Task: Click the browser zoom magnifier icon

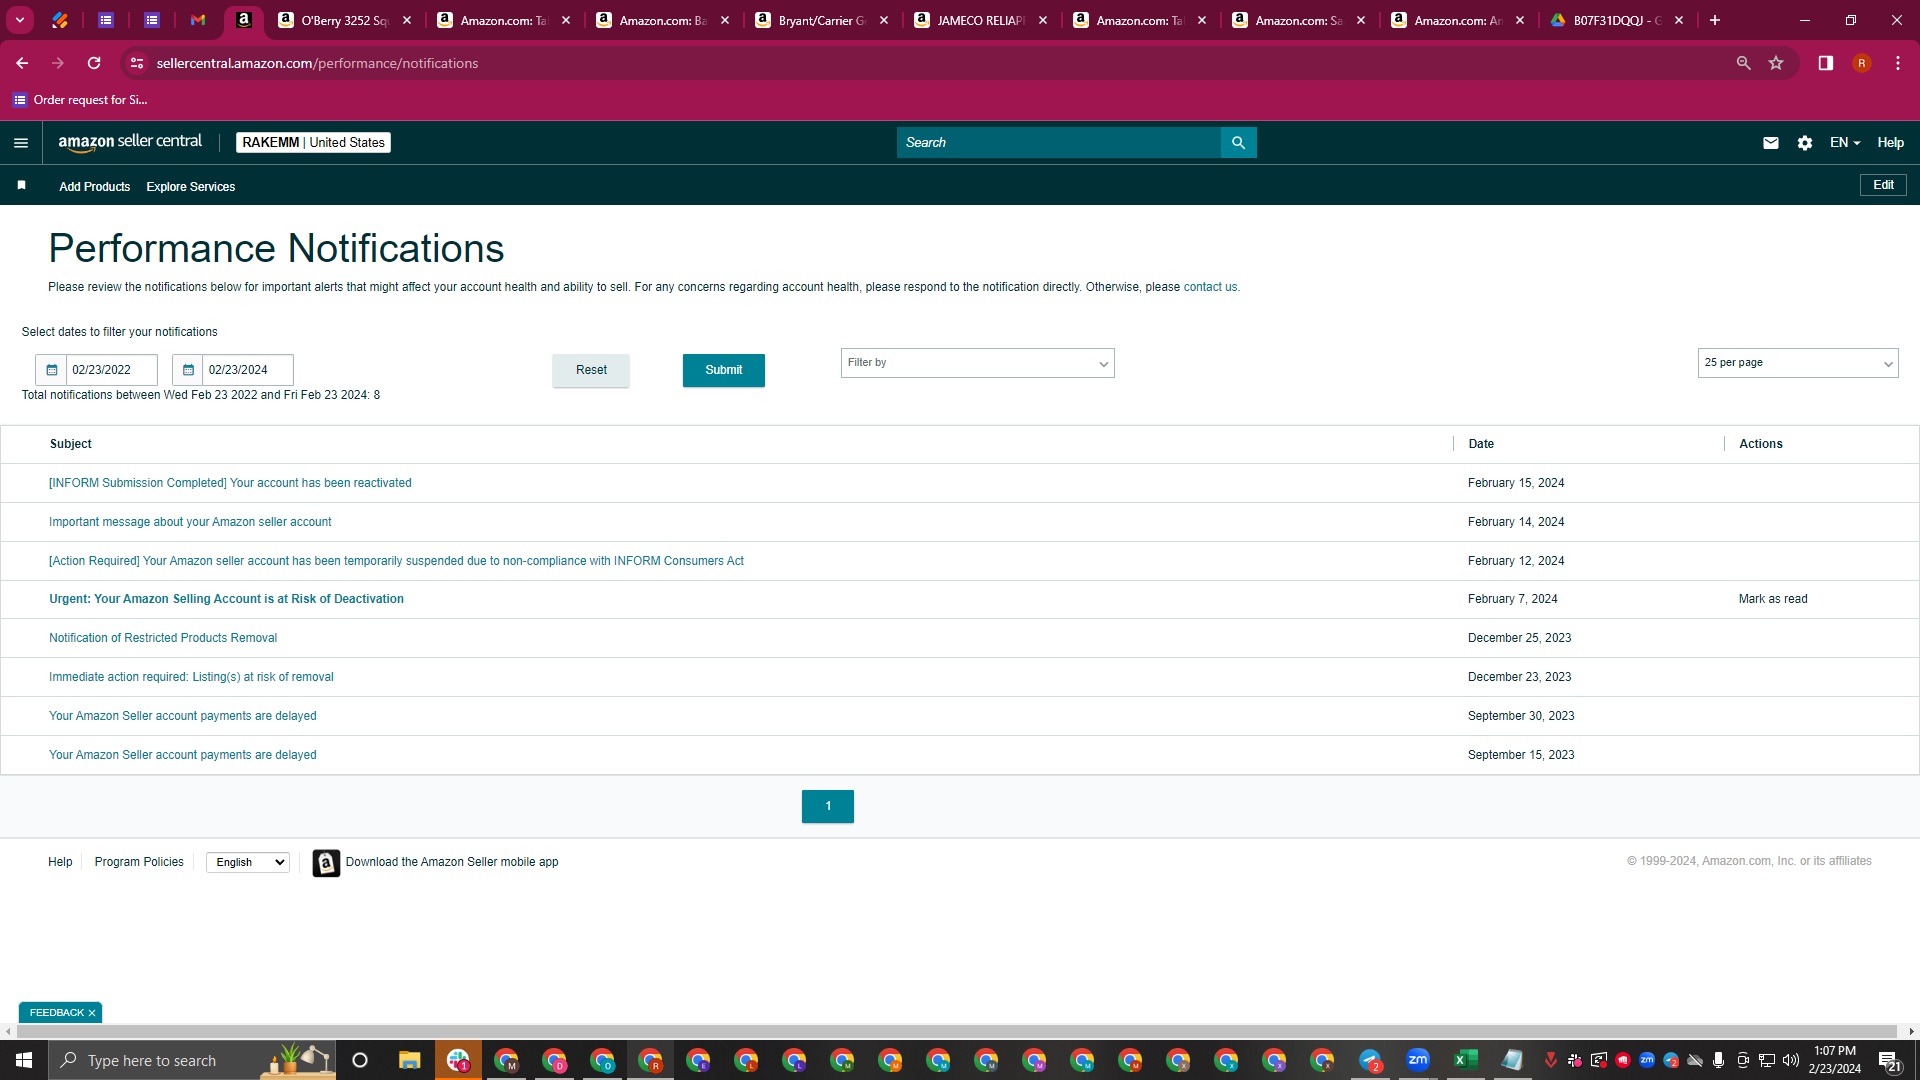Action: coord(1743,63)
